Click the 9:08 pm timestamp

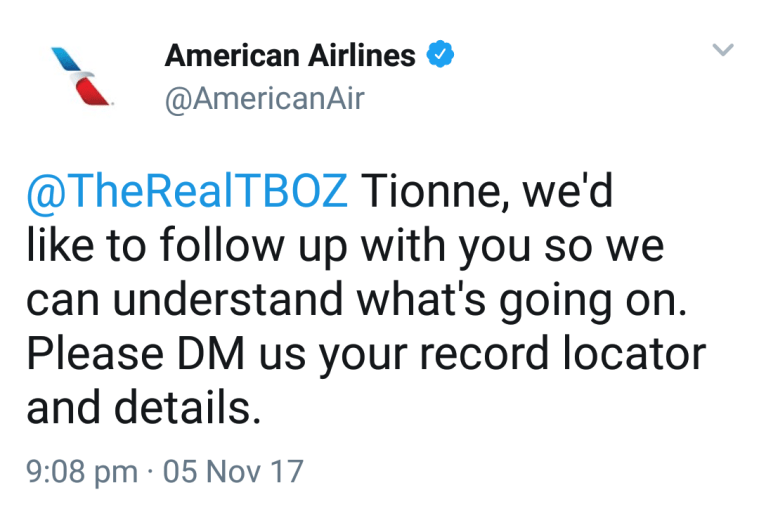pos(81,472)
